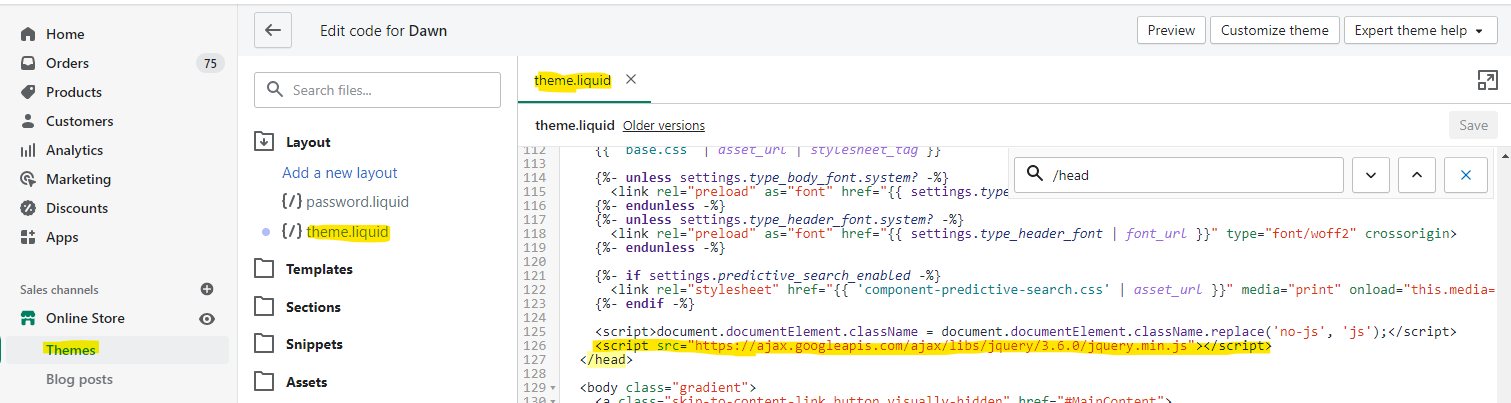Click the magnifier icon in Search files
The width and height of the screenshot is (1511, 403).
pyautogui.click(x=274, y=90)
